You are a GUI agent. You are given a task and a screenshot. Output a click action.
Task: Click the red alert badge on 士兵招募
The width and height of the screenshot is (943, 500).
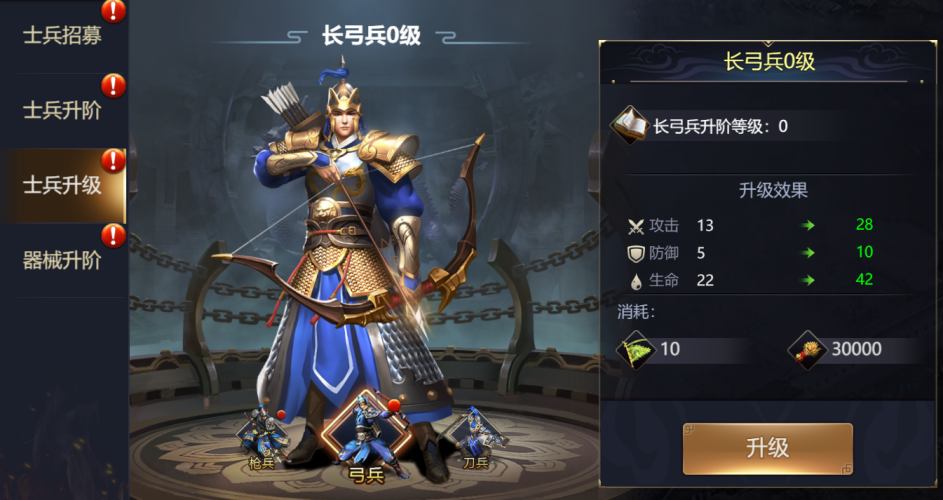[x=113, y=10]
